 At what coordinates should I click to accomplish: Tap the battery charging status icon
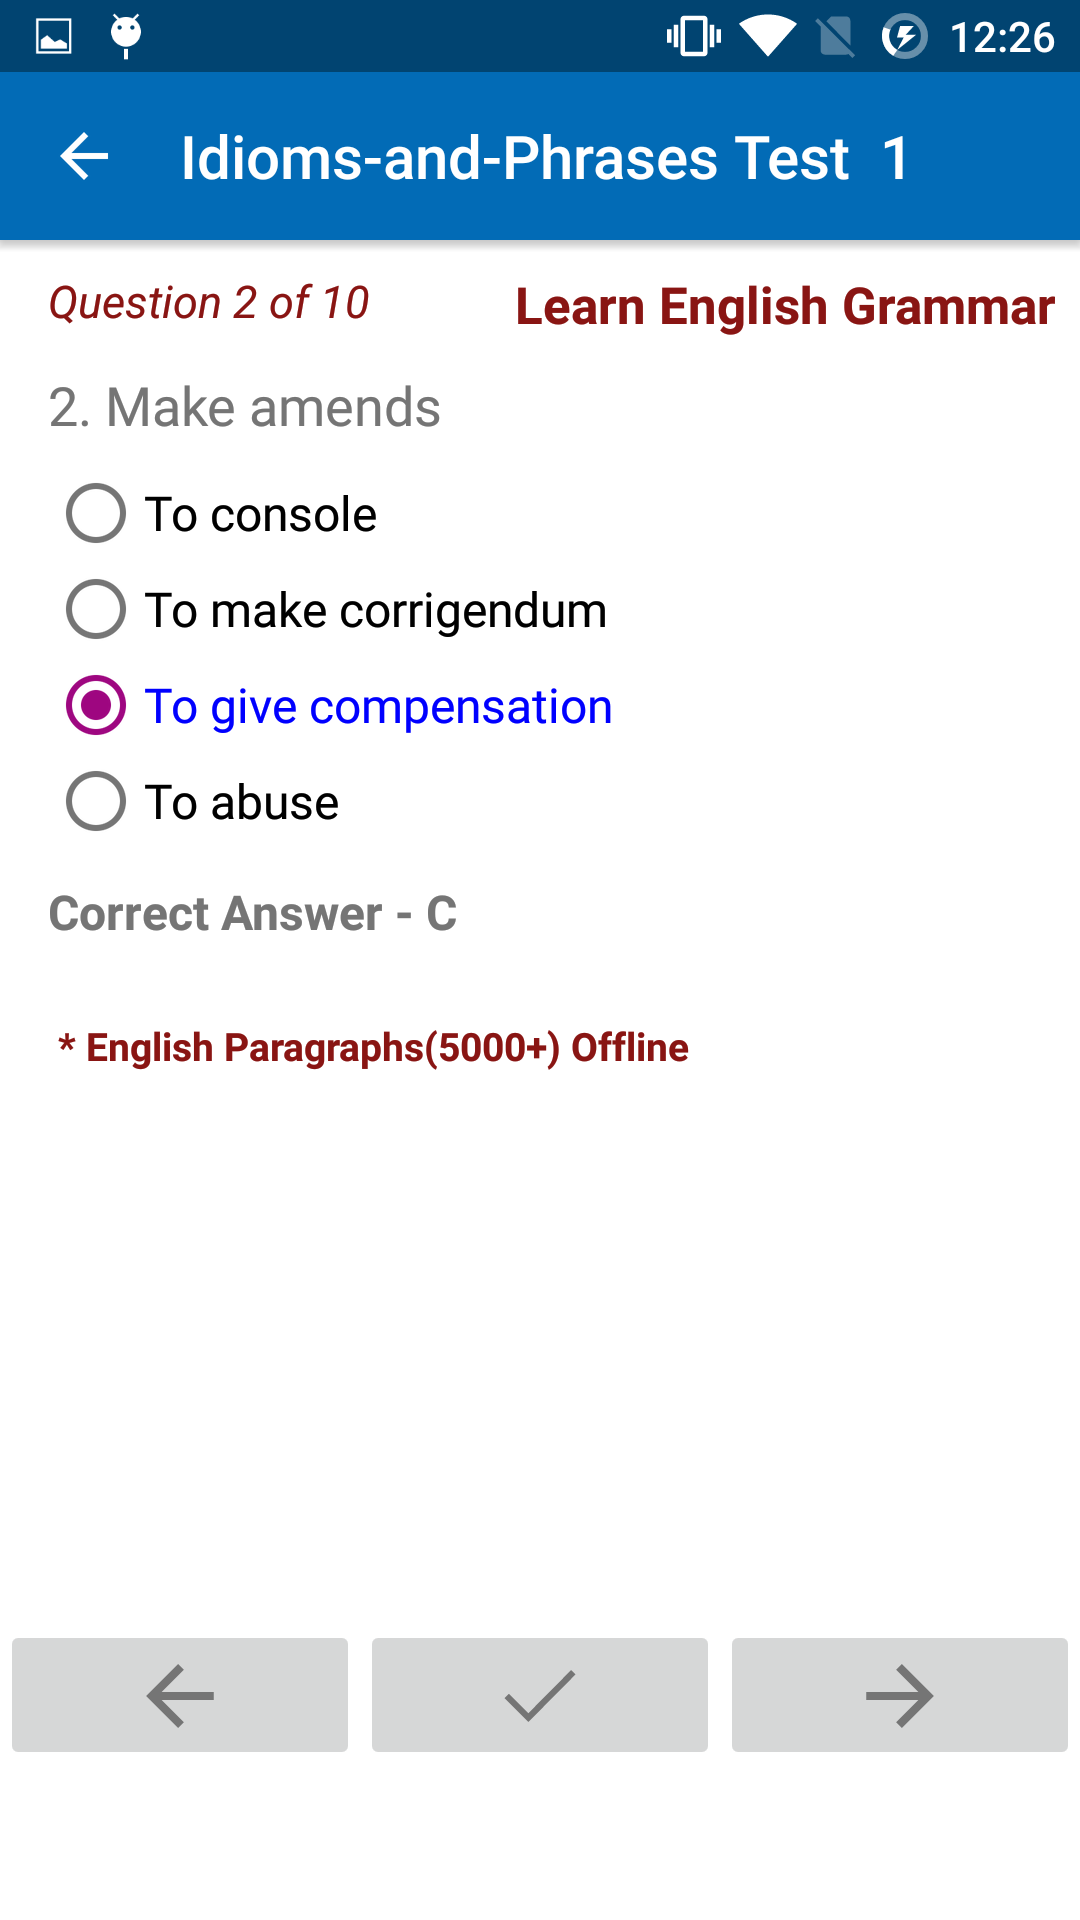904,37
